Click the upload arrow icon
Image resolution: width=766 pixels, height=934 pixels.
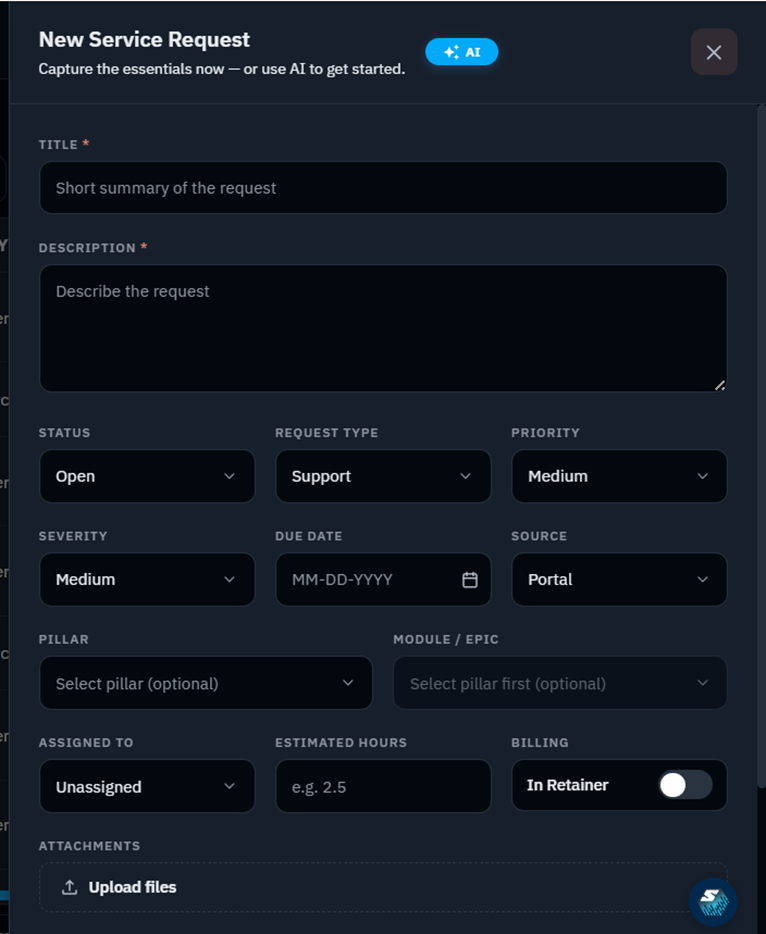tap(70, 887)
